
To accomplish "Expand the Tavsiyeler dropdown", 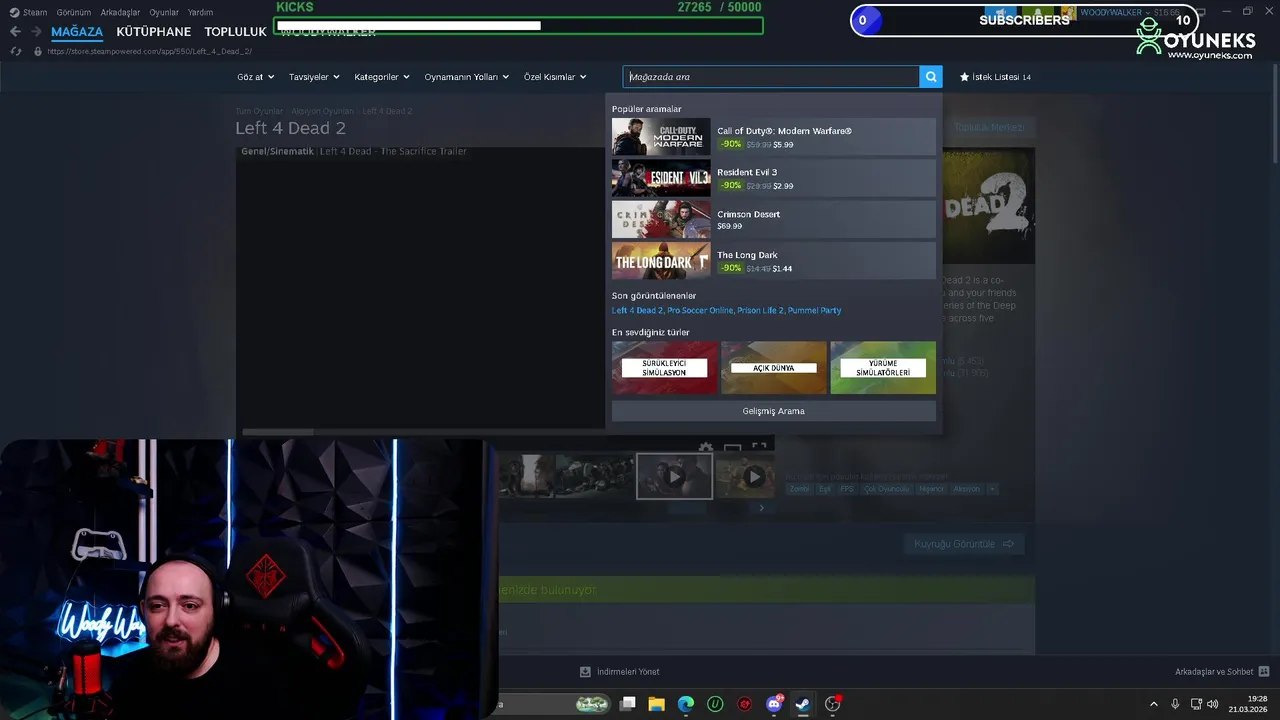I will click(314, 77).
